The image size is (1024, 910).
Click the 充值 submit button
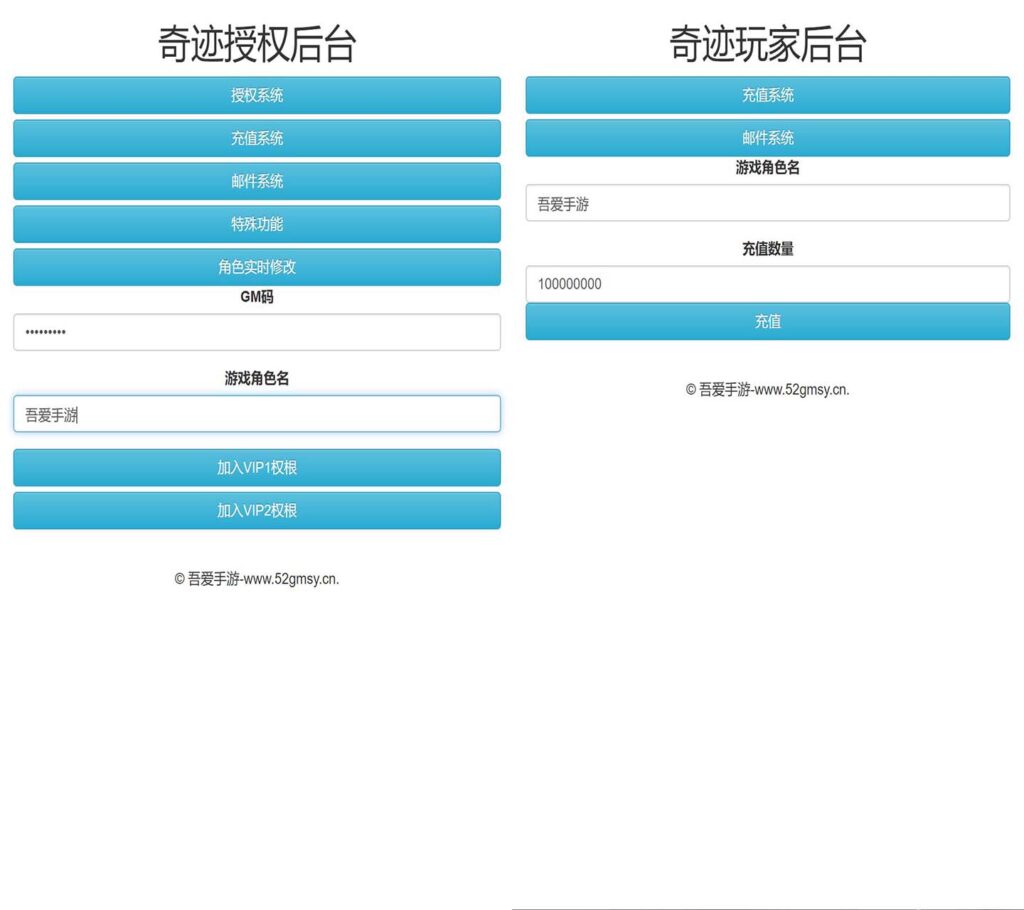767,321
